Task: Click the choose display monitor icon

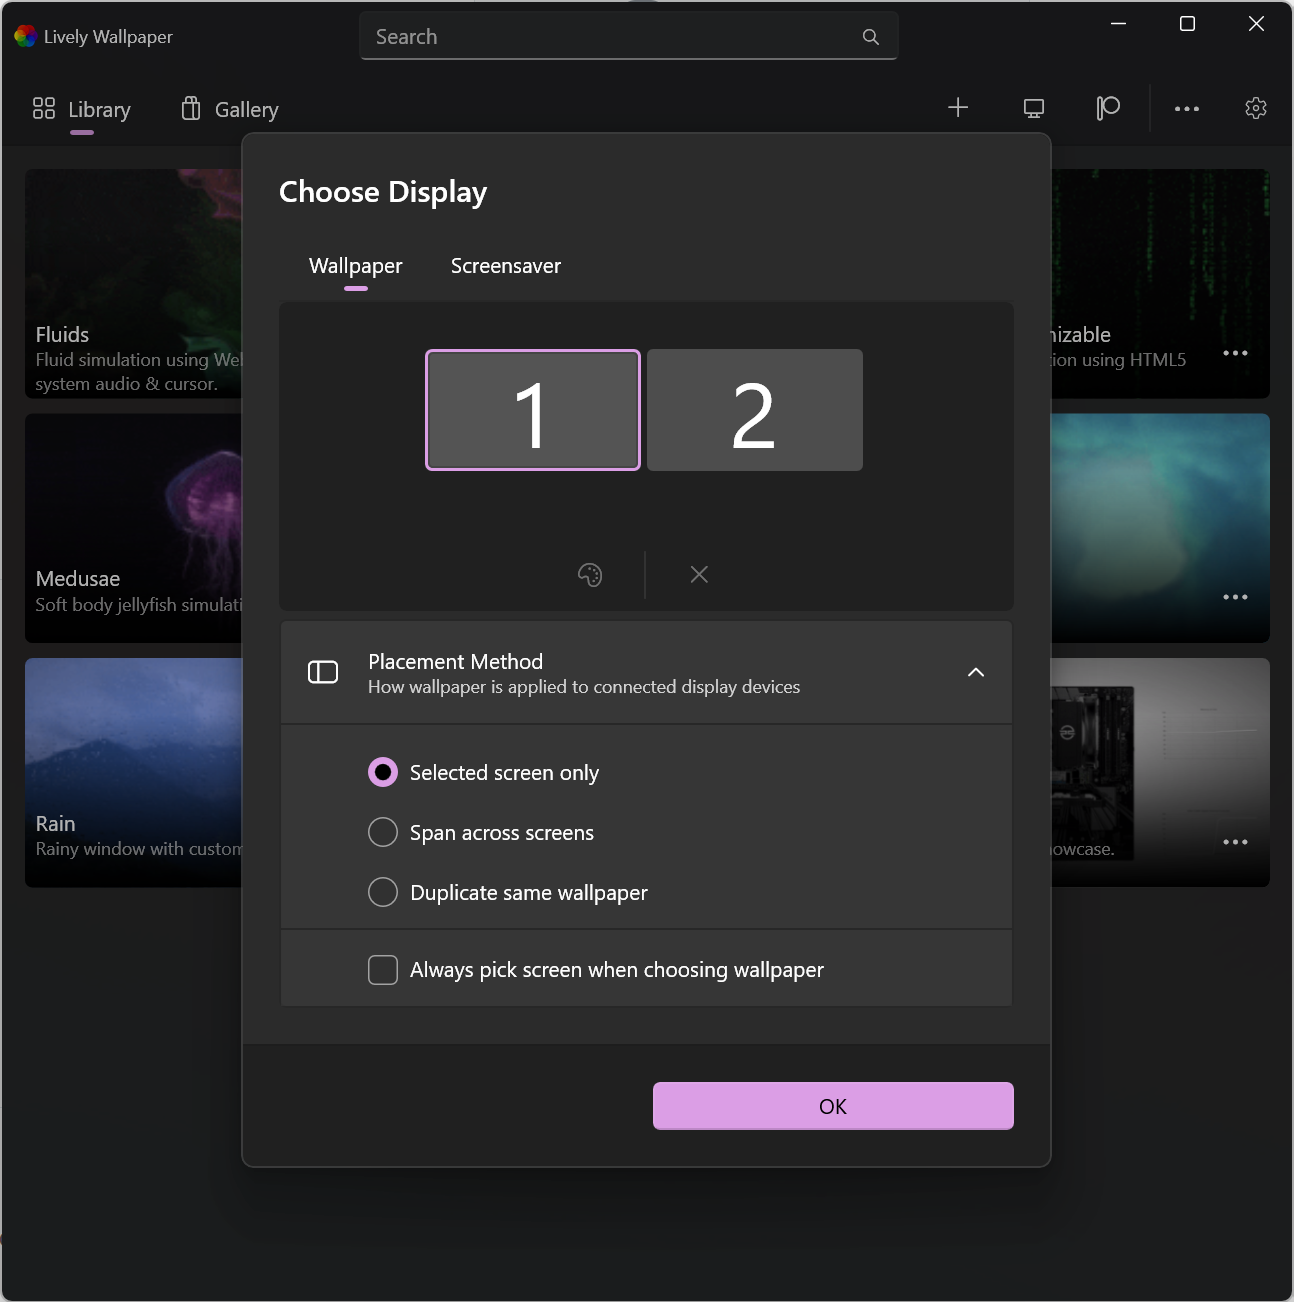Action: tap(1033, 108)
